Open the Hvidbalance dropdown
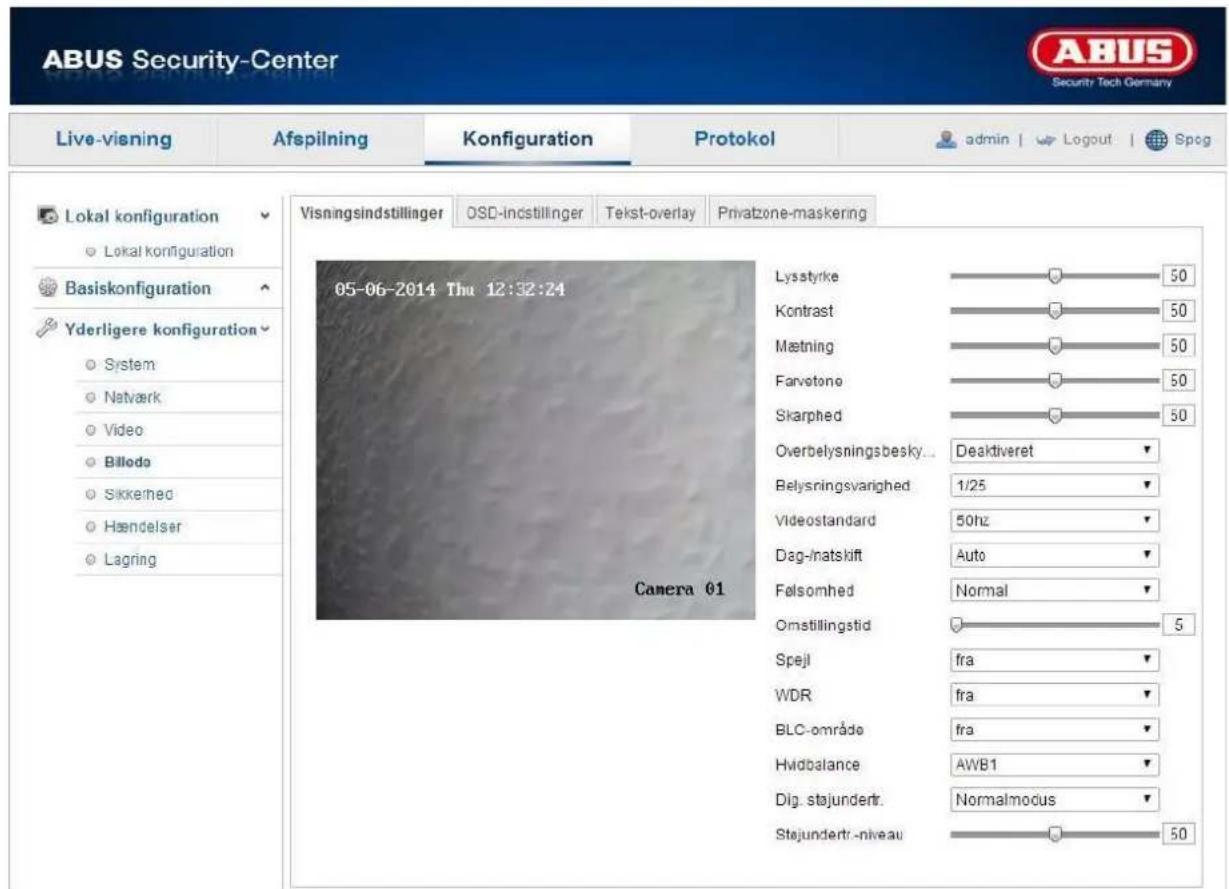The height and width of the screenshot is (889, 1229). [x=1053, y=765]
